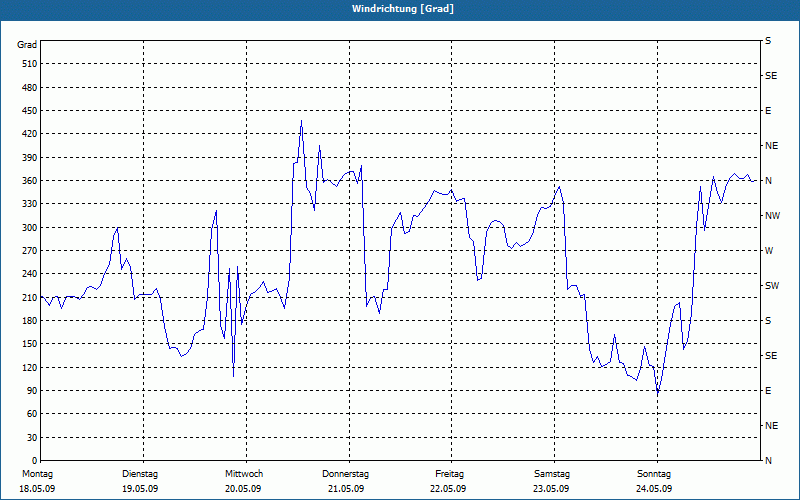Select the date 18.05.09

tap(37, 489)
